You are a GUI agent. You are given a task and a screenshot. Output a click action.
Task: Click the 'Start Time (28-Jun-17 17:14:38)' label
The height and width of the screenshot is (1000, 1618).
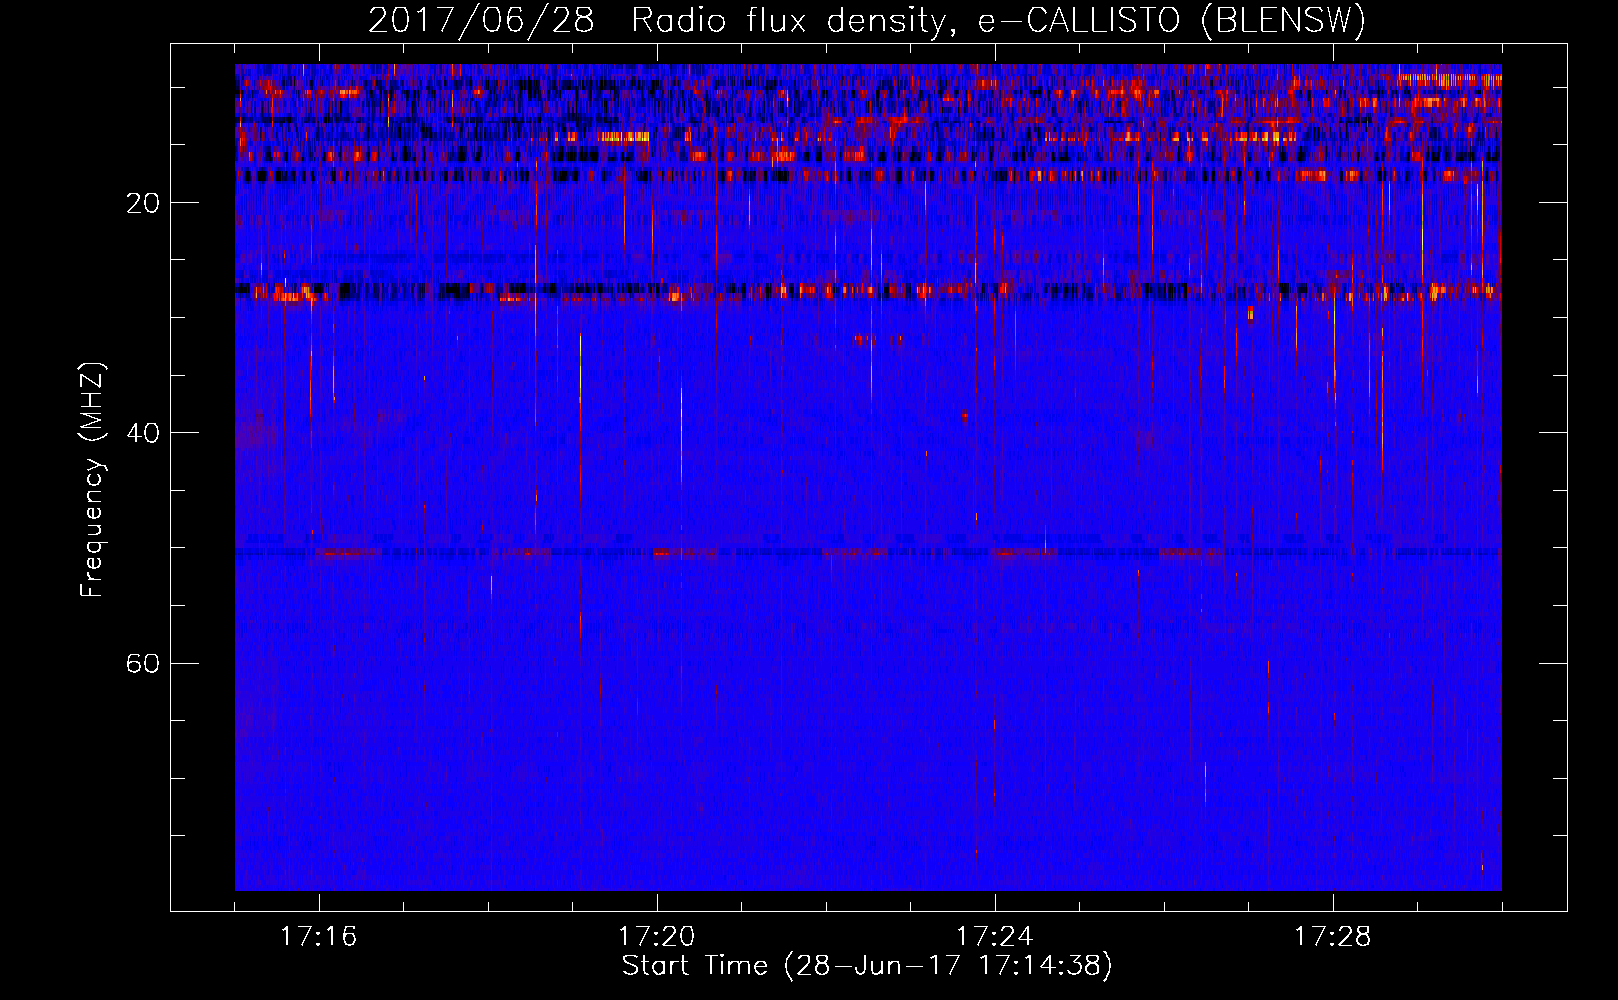(x=867, y=966)
